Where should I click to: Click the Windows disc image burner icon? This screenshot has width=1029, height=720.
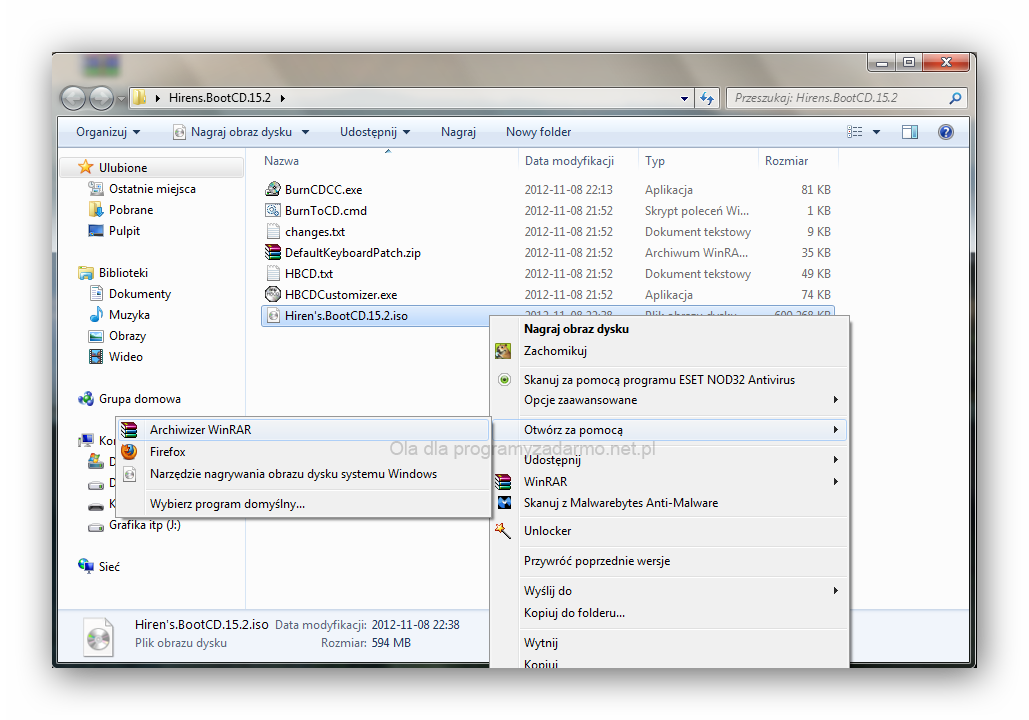point(130,474)
